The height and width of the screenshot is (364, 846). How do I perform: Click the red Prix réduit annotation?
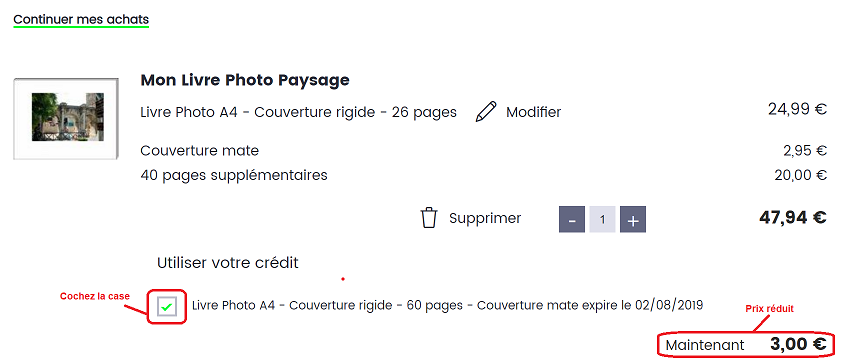(x=769, y=309)
